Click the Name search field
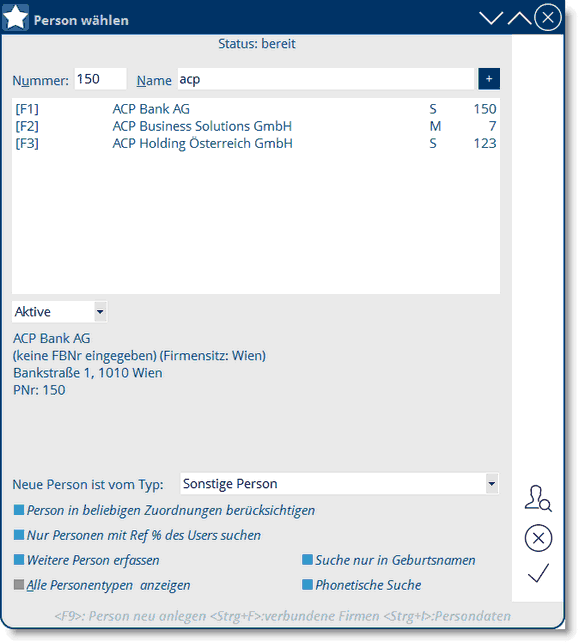 pos(326,79)
